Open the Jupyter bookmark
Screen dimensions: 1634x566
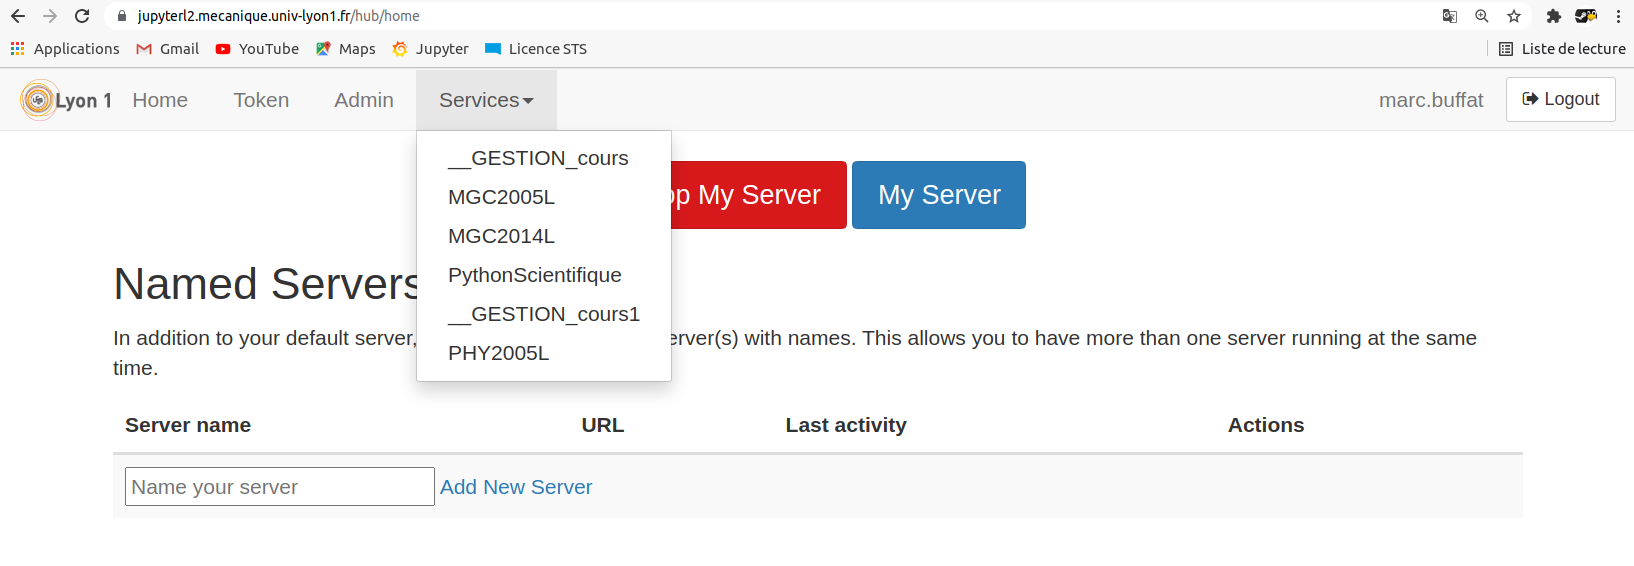(x=430, y=49)
